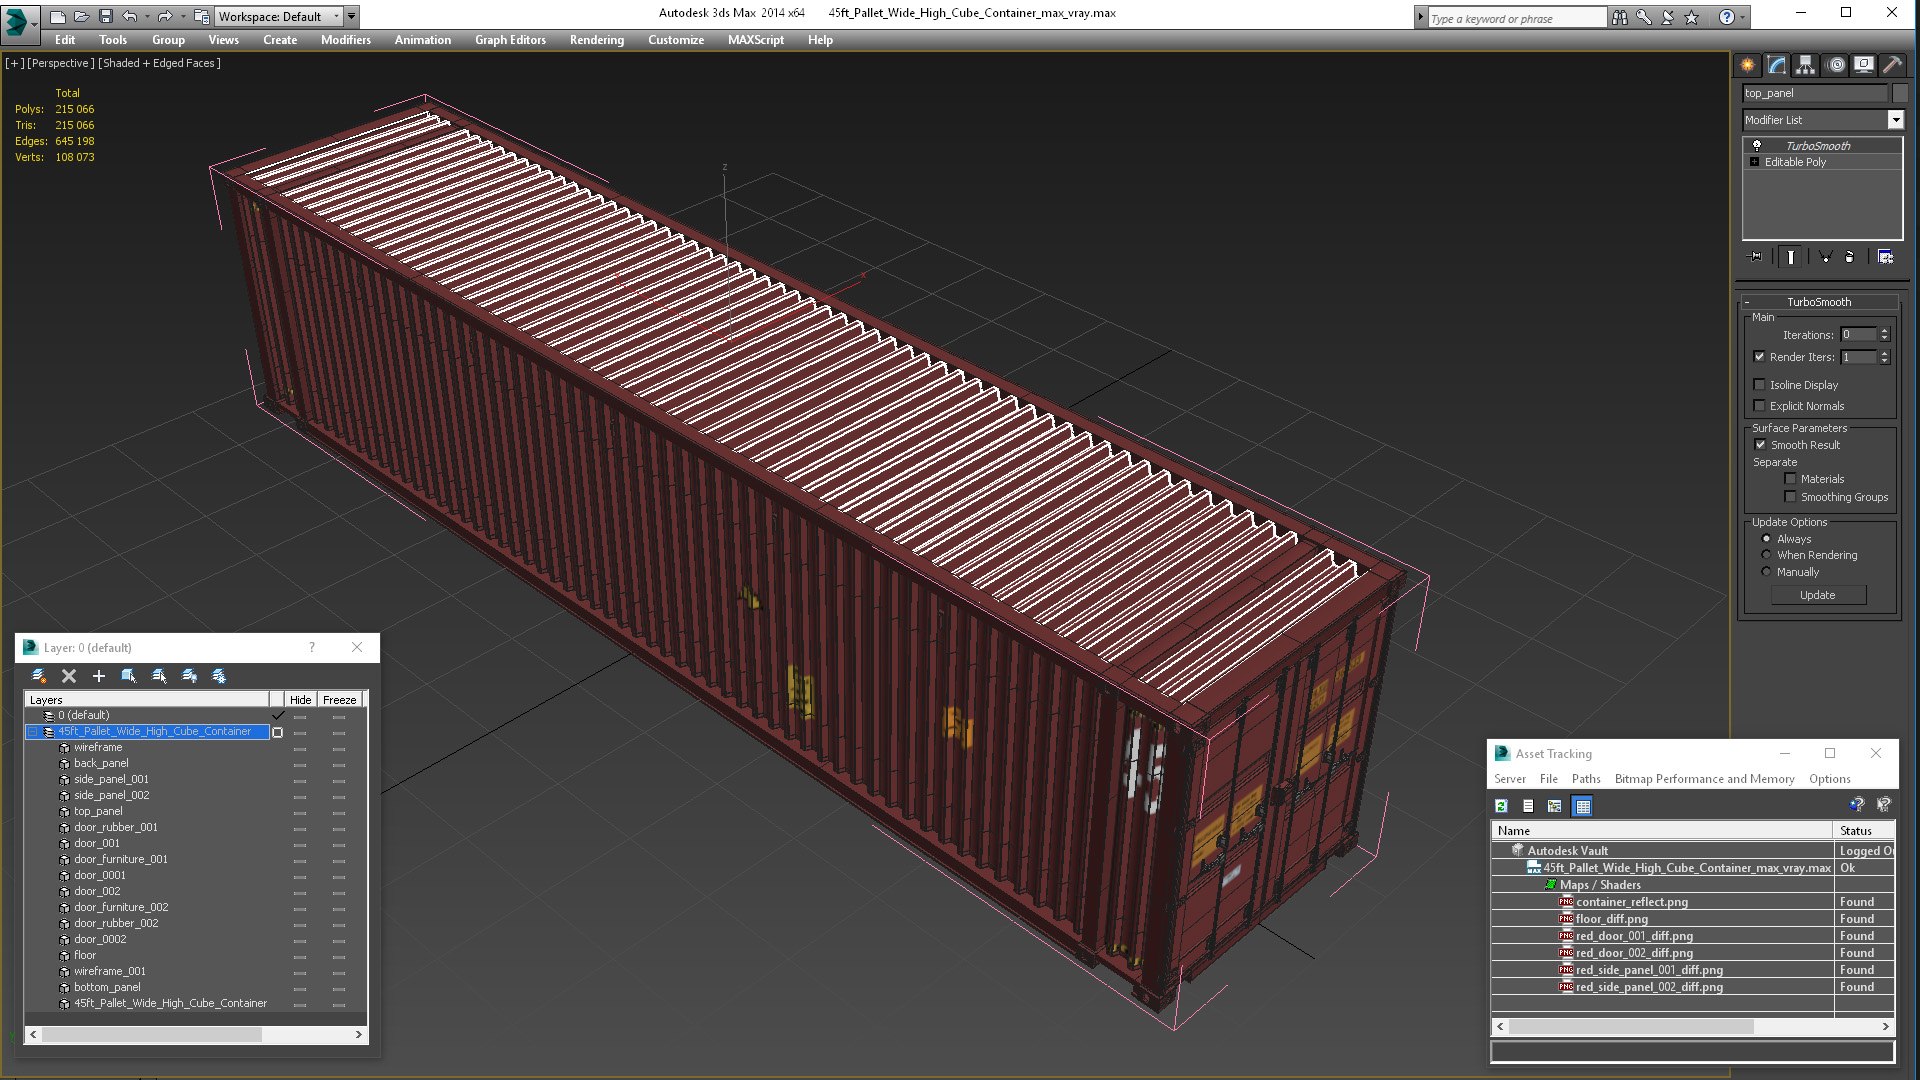
Task: Switch Asset Tracking to table view icon
Action: [1582, 806]
